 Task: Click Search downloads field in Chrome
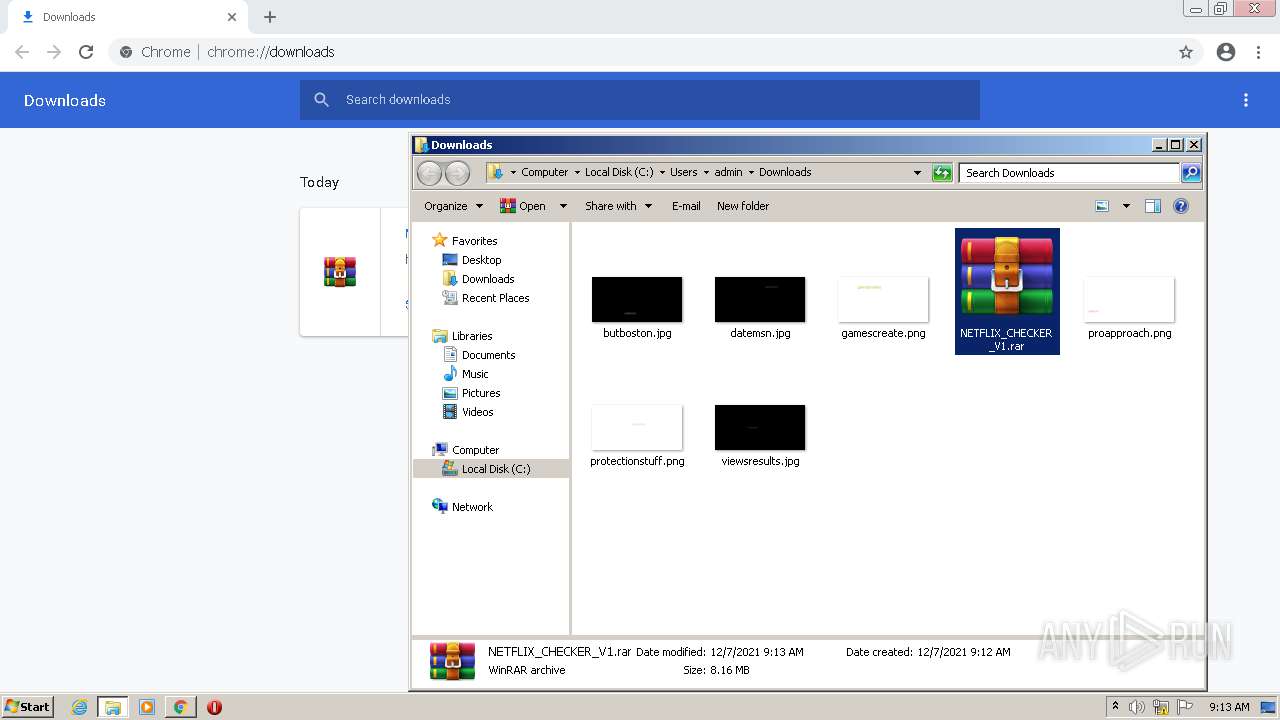tap(640, 100)
